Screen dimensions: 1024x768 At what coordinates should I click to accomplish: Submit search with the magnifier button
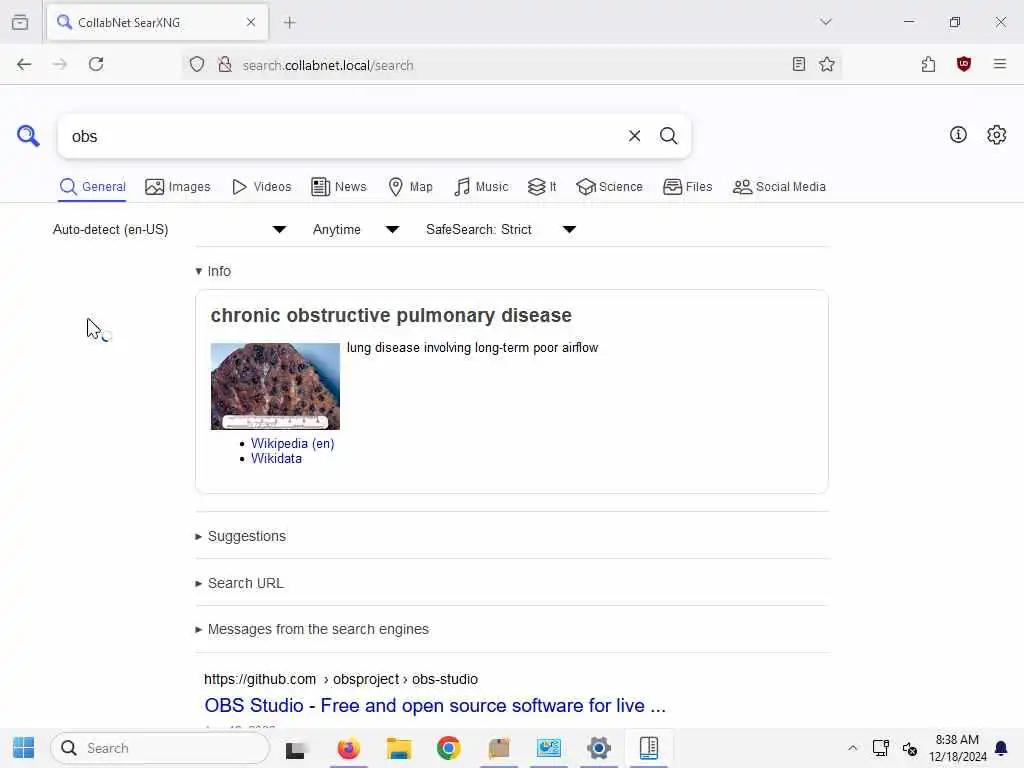(668, 136)
